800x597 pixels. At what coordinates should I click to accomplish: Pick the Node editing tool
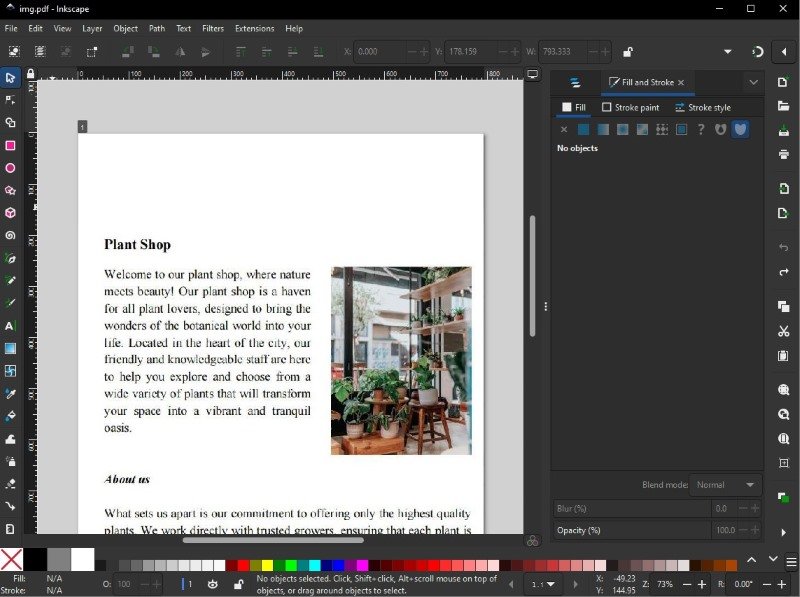click(x=10, y=100)
